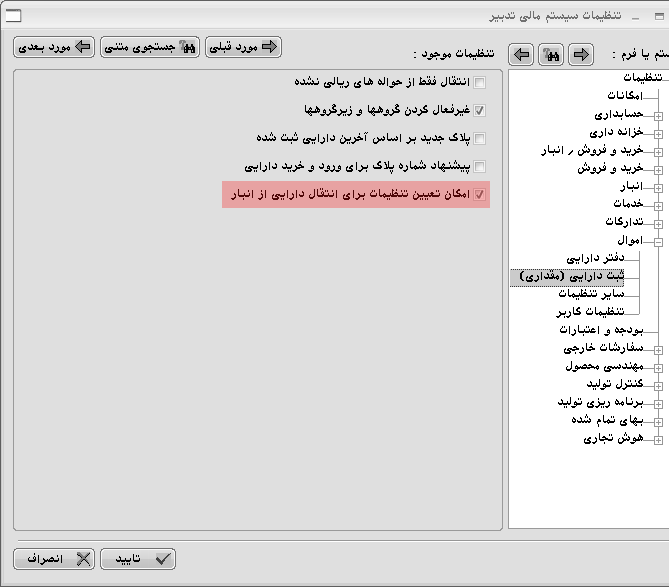The width and height of the screenshot is (669, 587).
Task: Toggle پلاک جدید بر اساس آخرین دارایی checkbox
Action: tap(480, 138)
